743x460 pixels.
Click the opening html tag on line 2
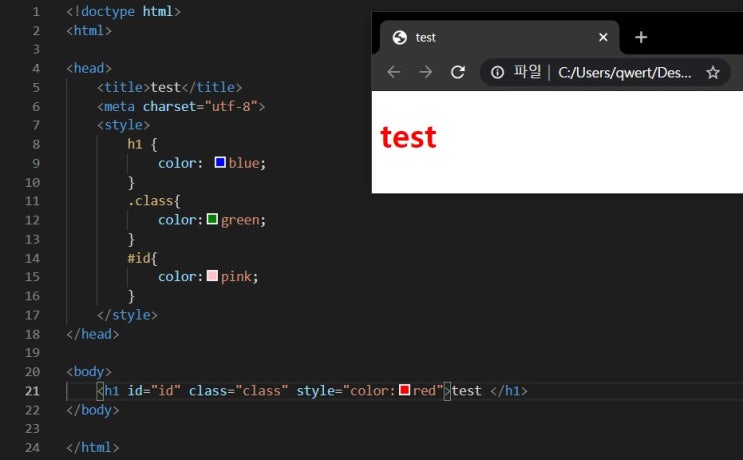click(89, 30)
